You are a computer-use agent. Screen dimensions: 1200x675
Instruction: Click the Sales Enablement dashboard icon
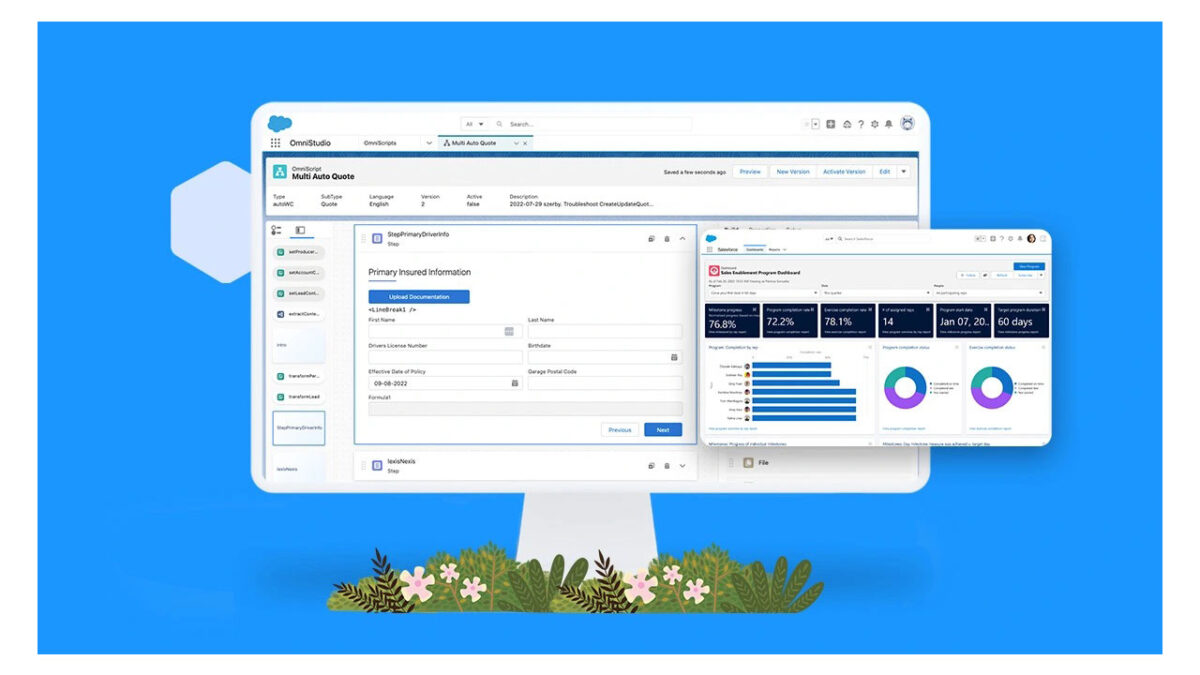pyautogui.click(x=714, y=270)
